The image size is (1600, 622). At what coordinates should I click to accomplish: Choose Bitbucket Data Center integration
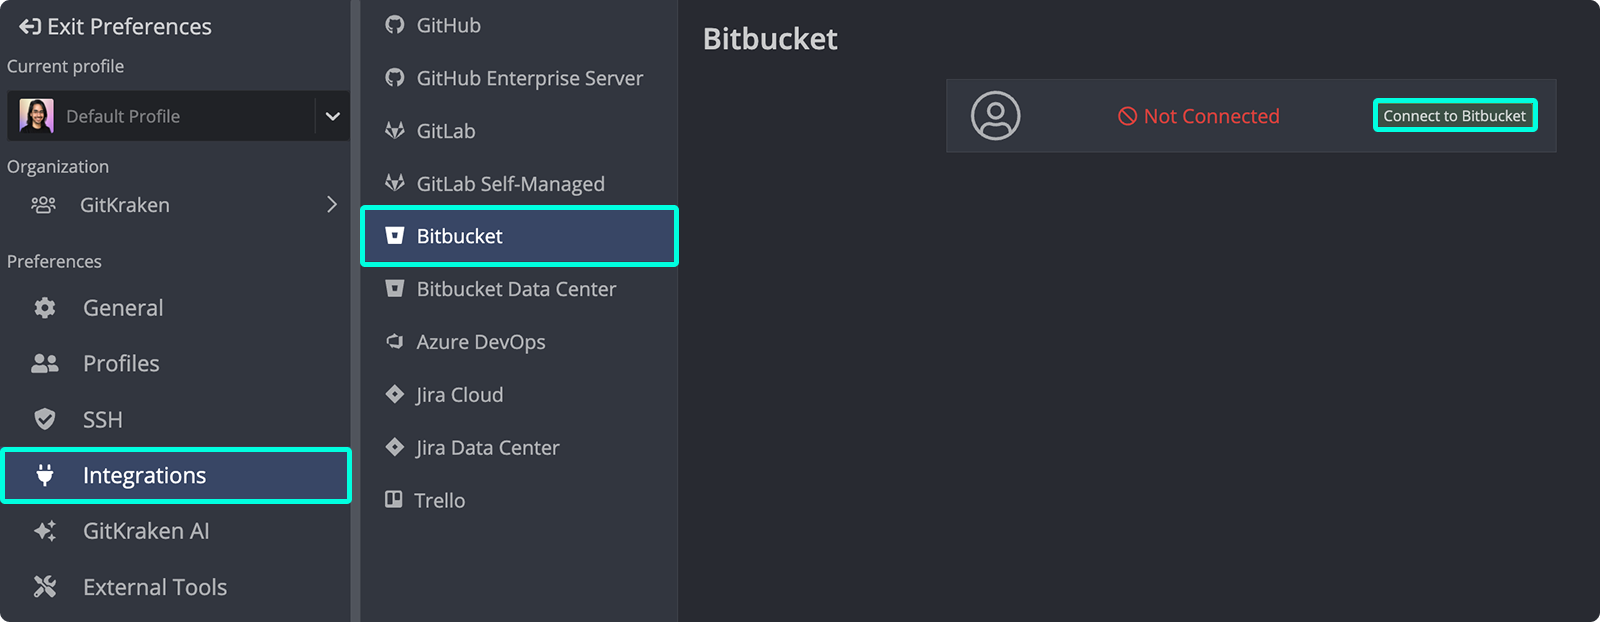(x=516, y=289)
